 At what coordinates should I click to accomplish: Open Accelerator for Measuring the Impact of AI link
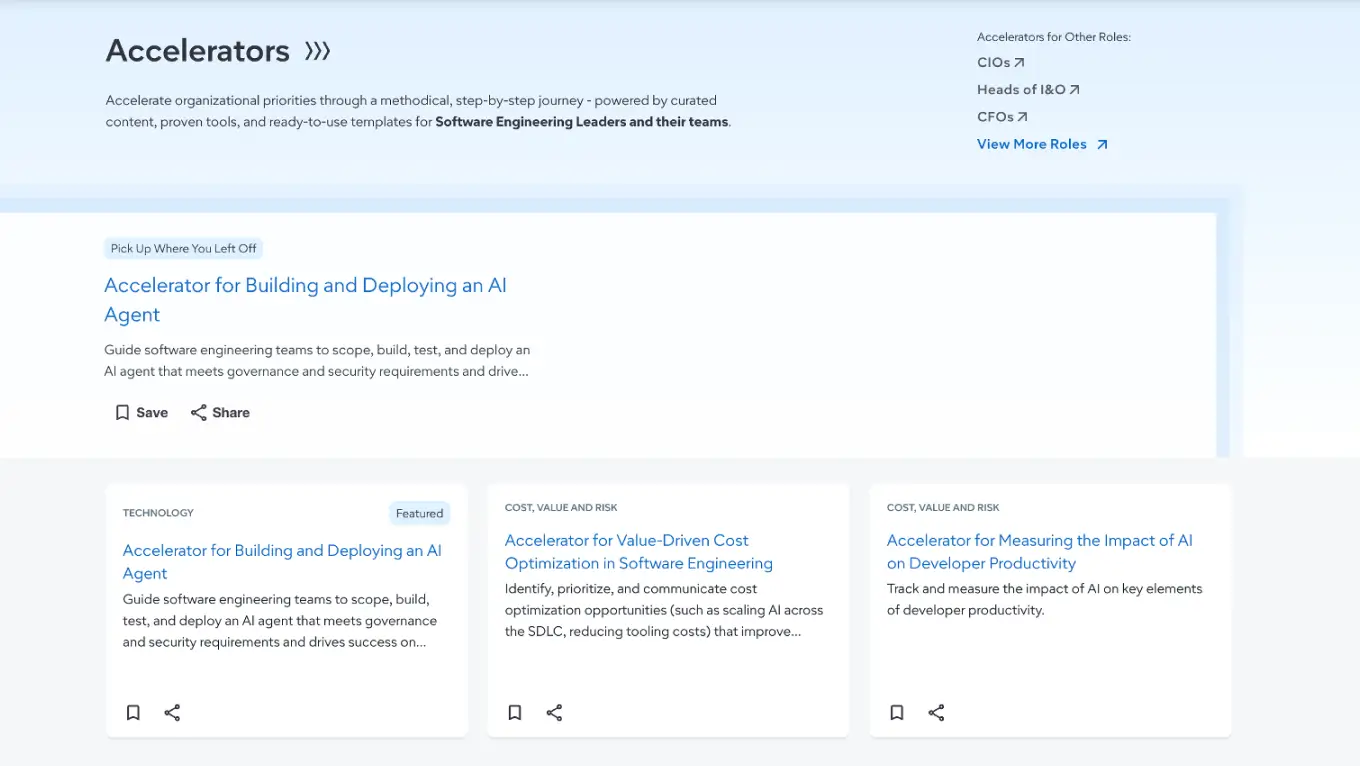pyautogui.click(x=1040, y=552)
